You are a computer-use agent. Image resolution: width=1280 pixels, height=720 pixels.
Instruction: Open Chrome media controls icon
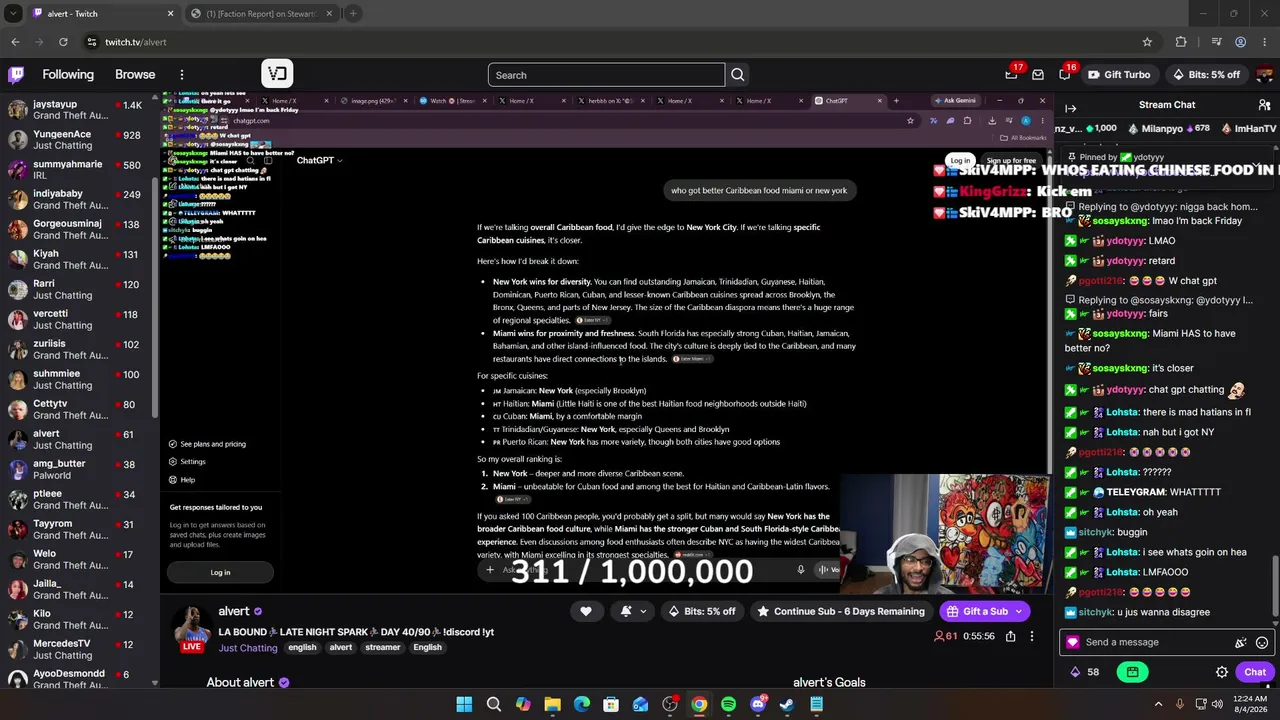point(1216,42)
